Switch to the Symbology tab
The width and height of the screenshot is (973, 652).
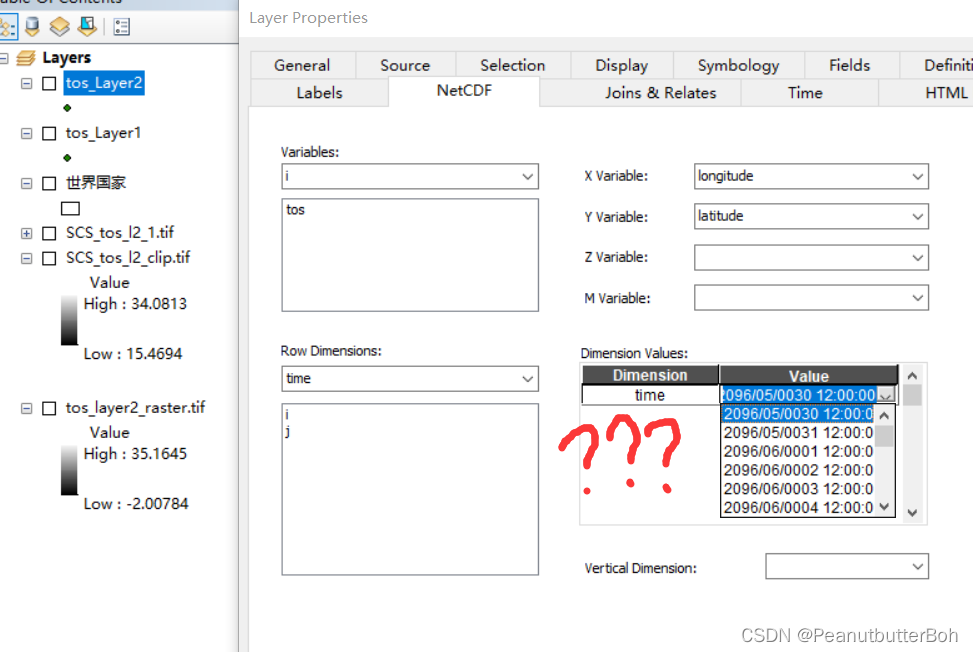pyautogui.click(x=738, y=64)
